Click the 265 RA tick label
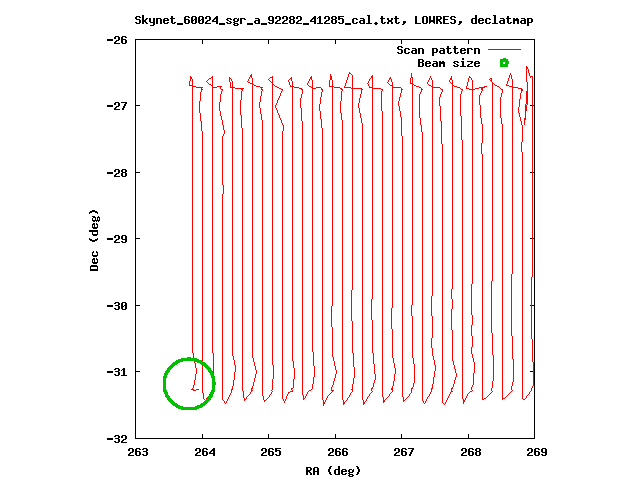Screen dimensions: 640x480 click(271, 452)
